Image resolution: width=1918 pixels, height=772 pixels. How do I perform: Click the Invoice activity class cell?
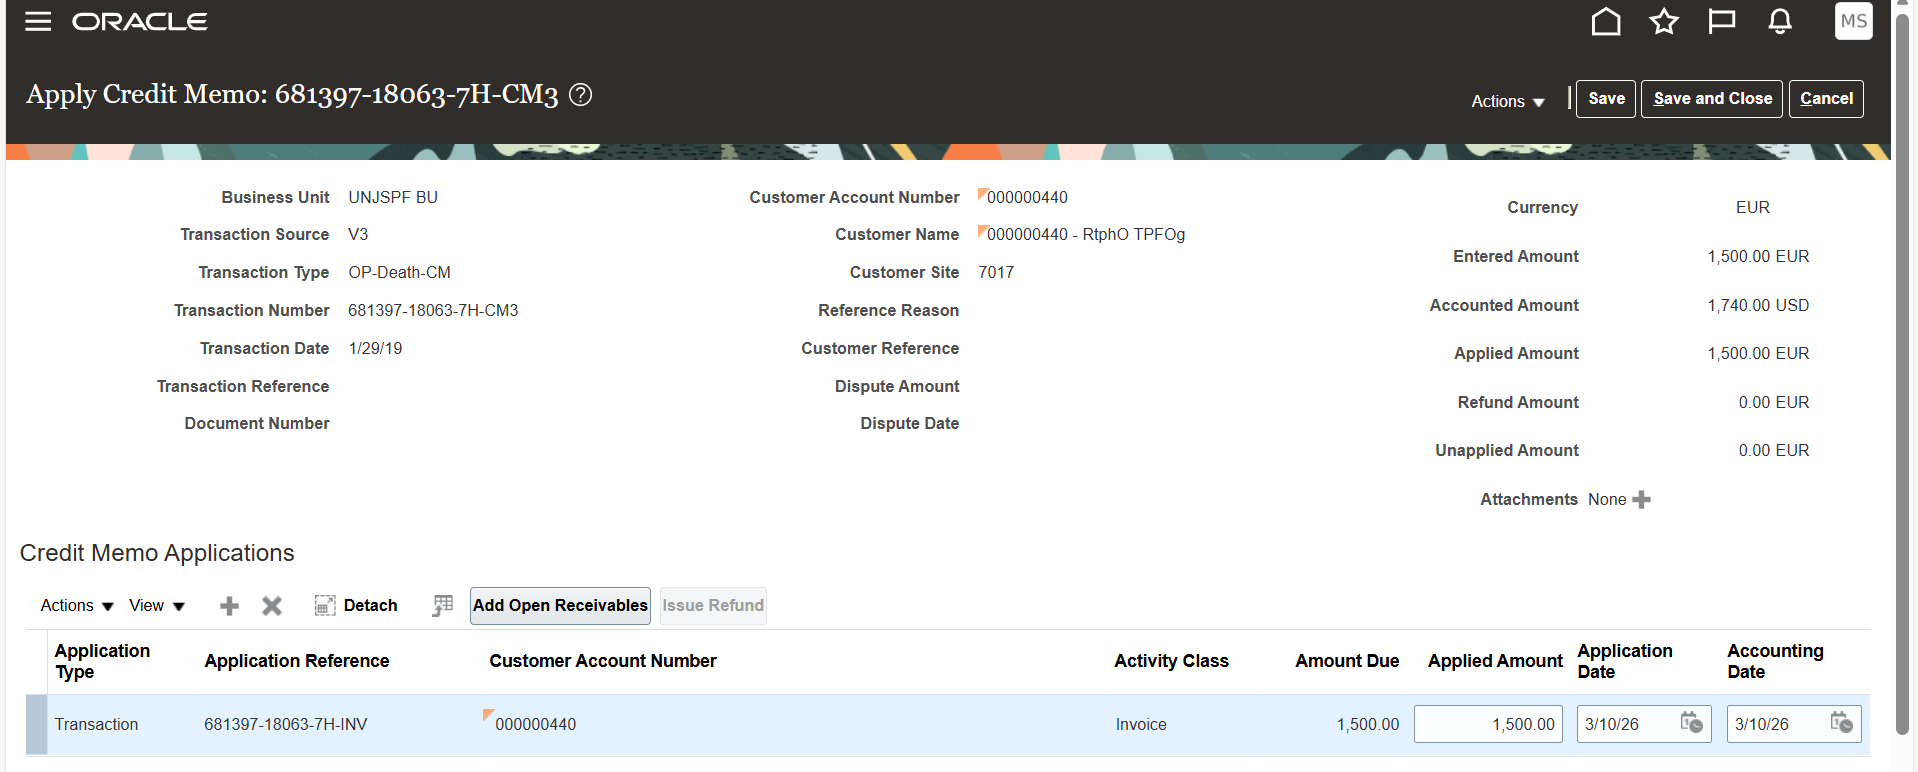point(1141,724)
